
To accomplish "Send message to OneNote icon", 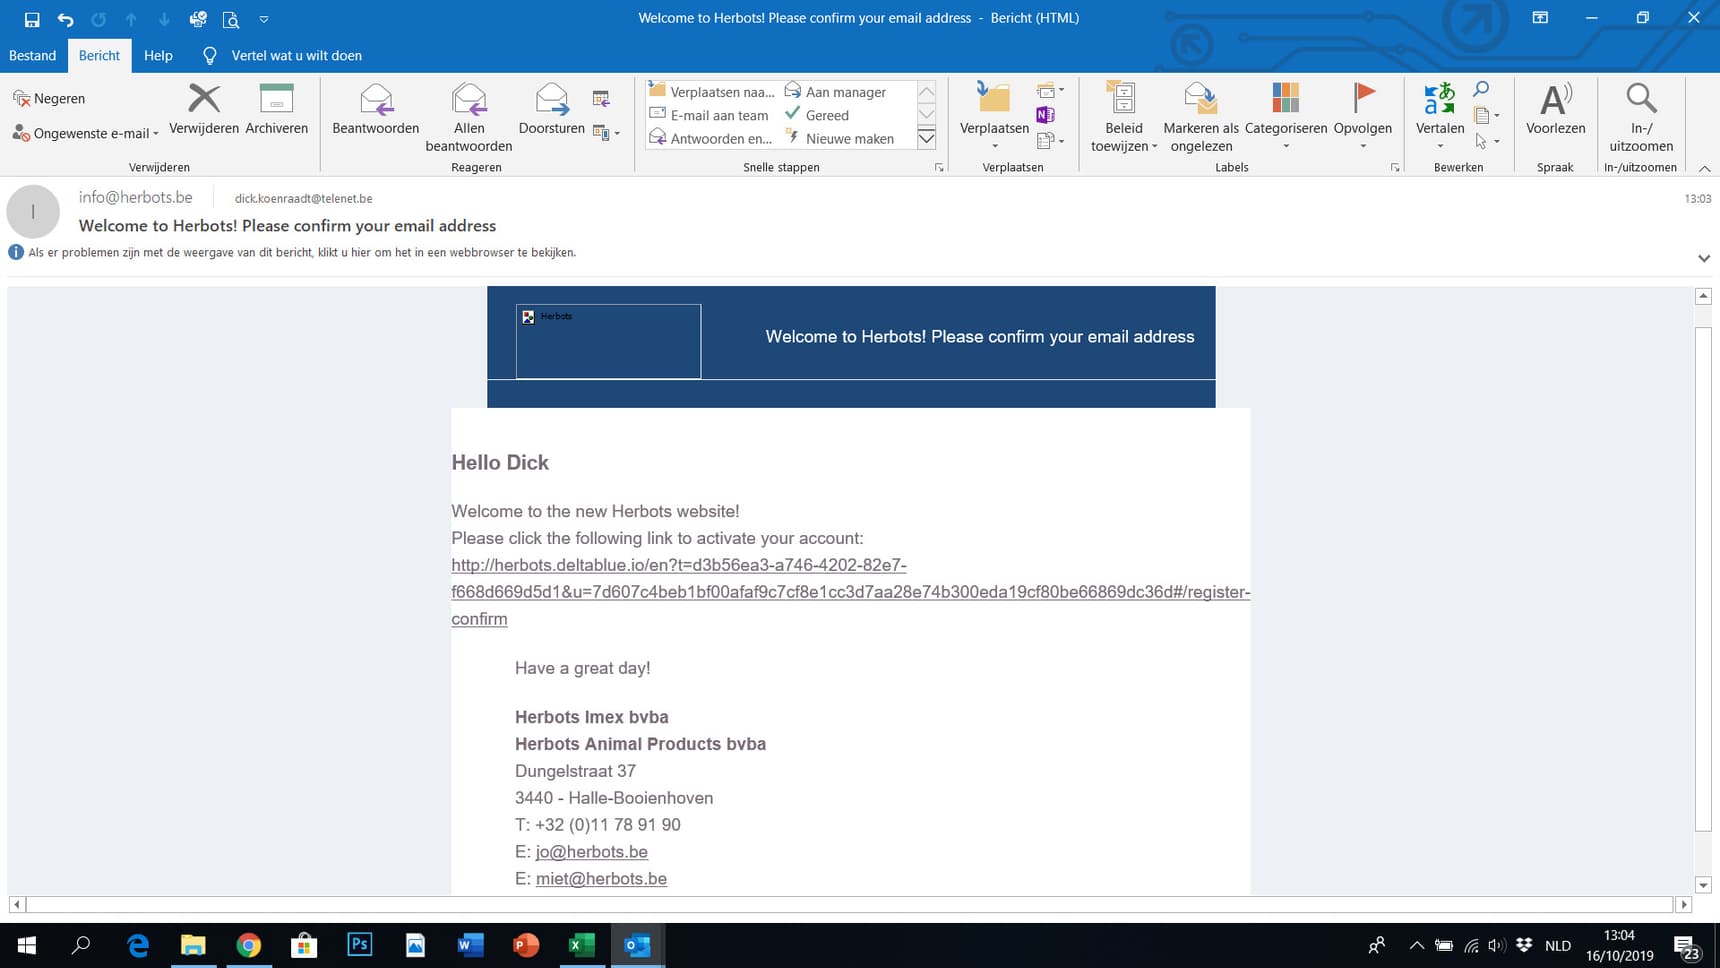I will click(1045, 115).
